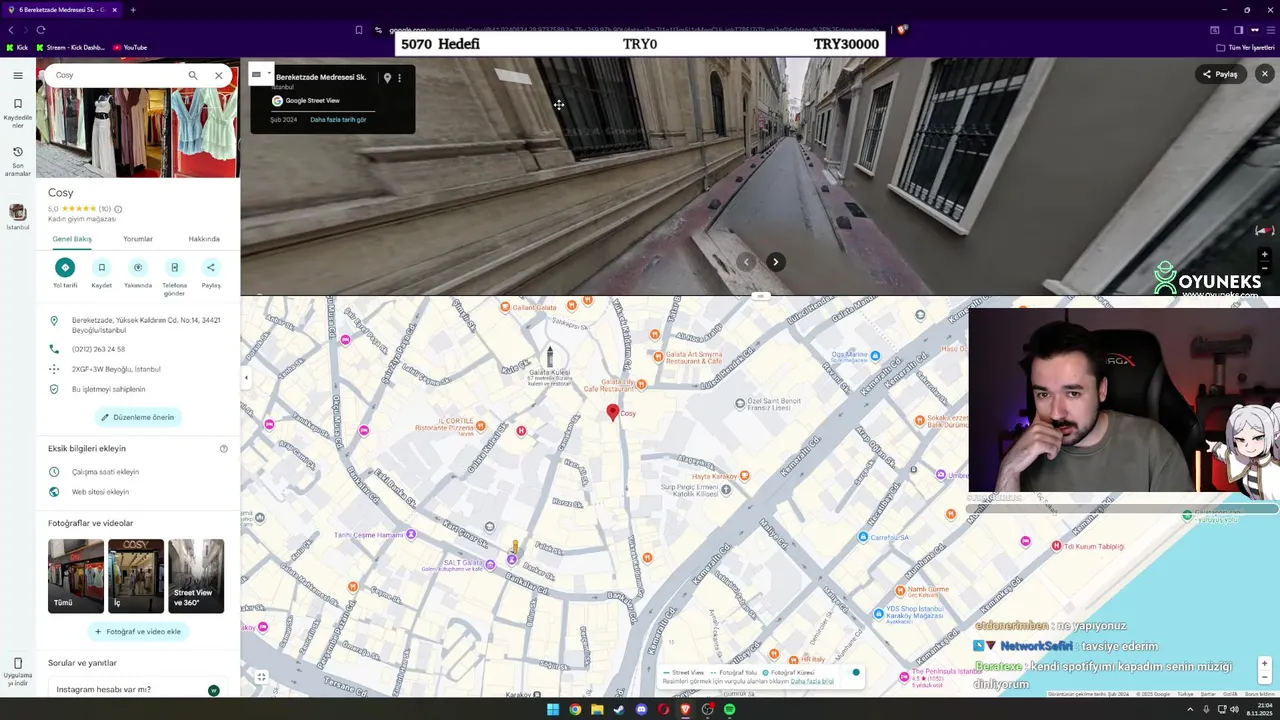Open three-dot menu in Street View card
Screen dimensions: 1280x720
point(399,78)
